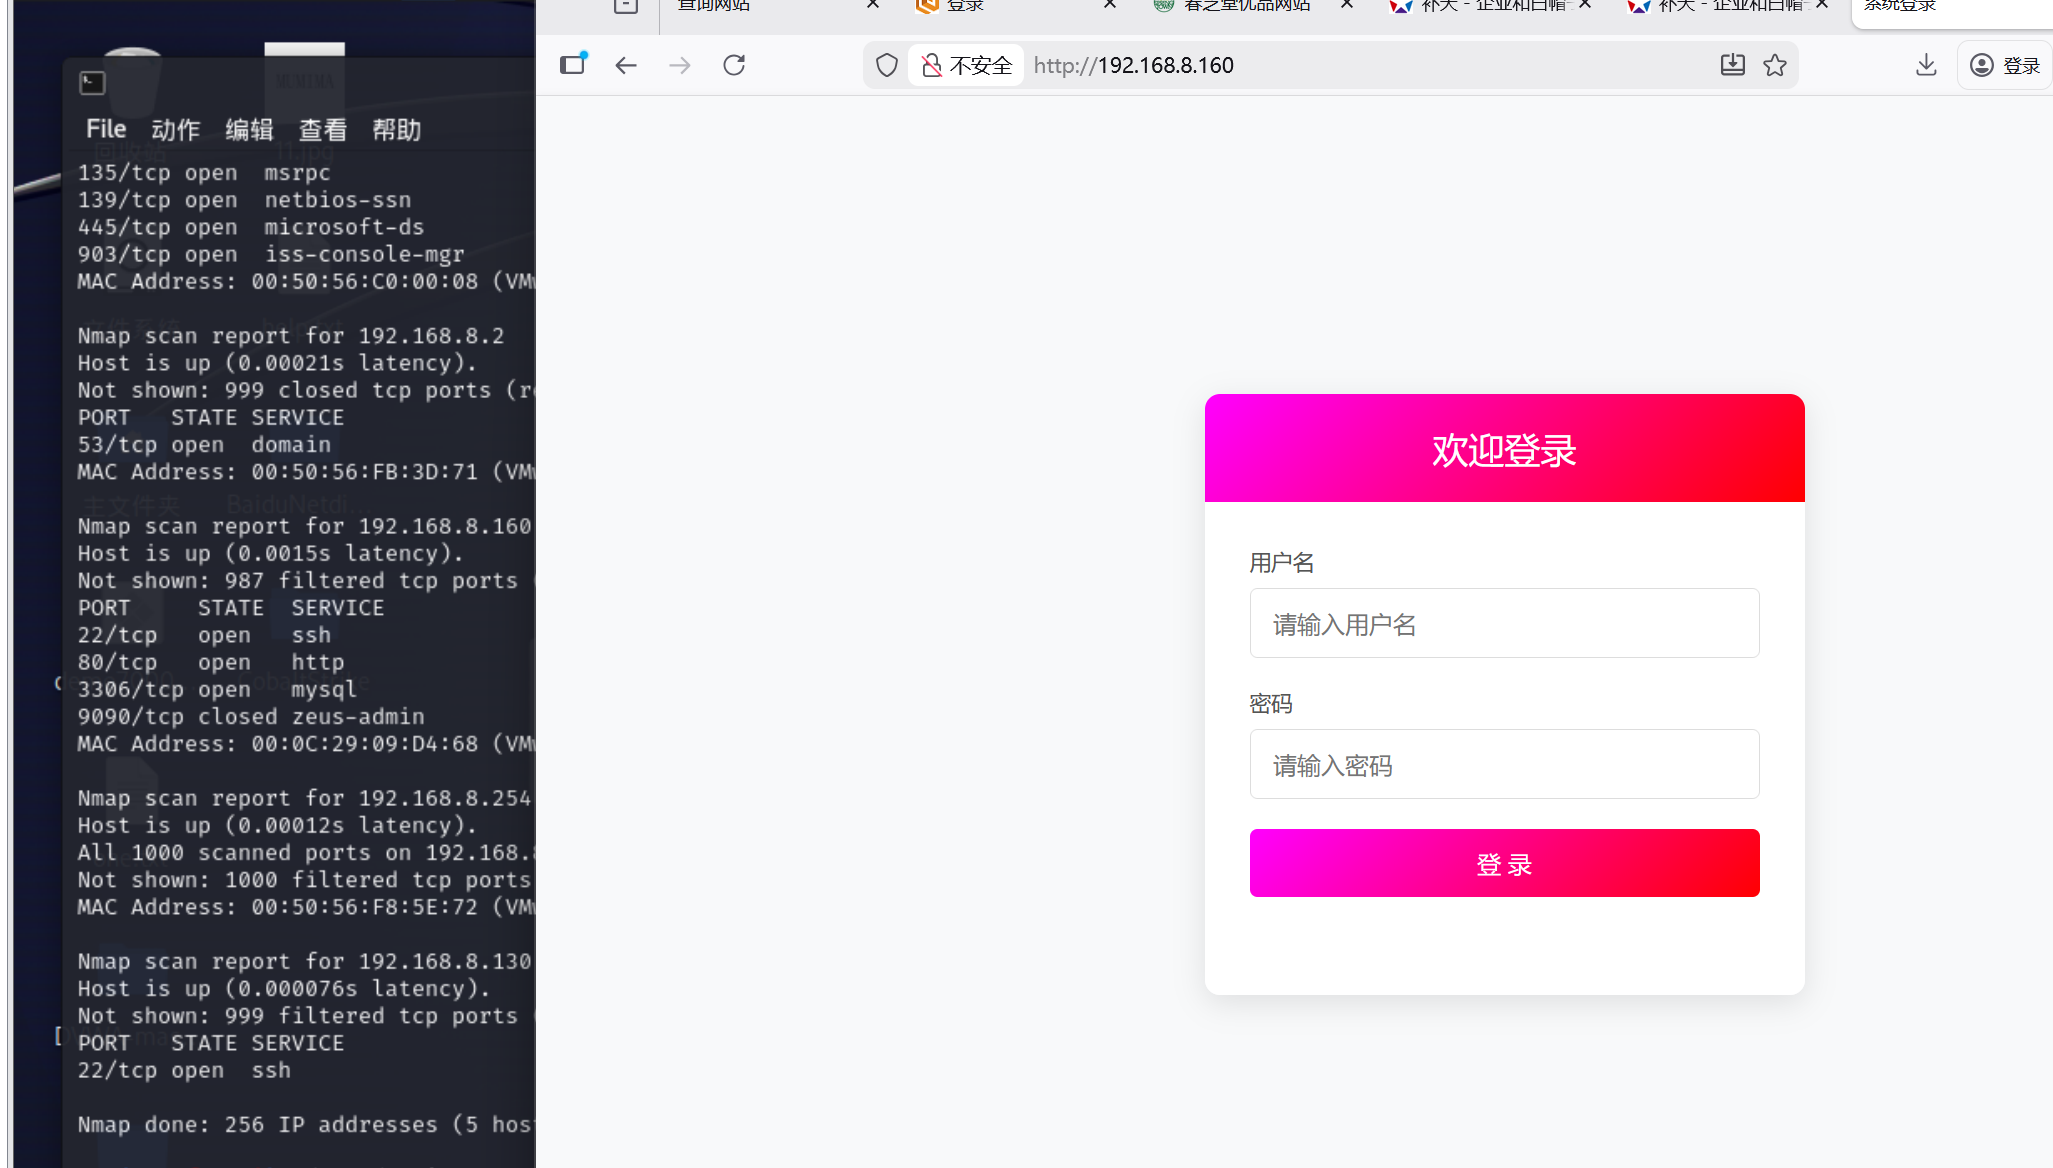Open the 动作 terminal menu
Viewport: 2053px width, 1168px height.
click(176, 130)
